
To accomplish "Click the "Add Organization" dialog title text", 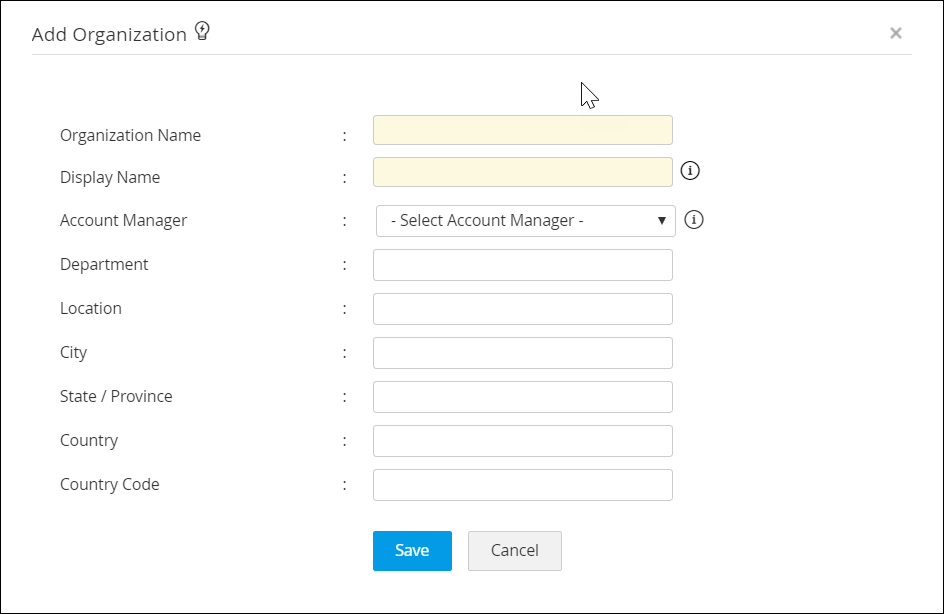I will point(109,34).
